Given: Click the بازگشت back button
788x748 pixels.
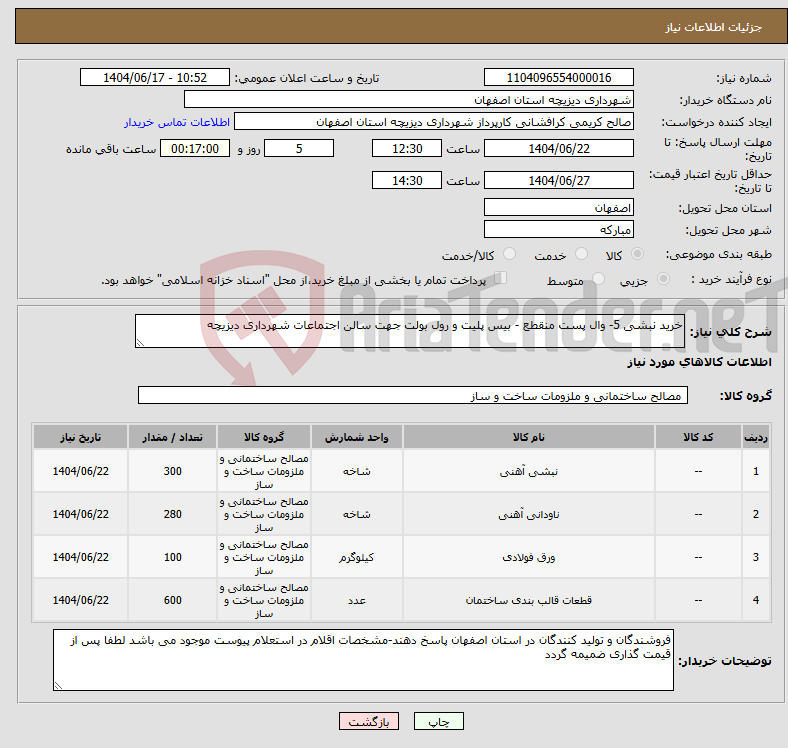Looking at the screenshot, I should tap(369, 721).
